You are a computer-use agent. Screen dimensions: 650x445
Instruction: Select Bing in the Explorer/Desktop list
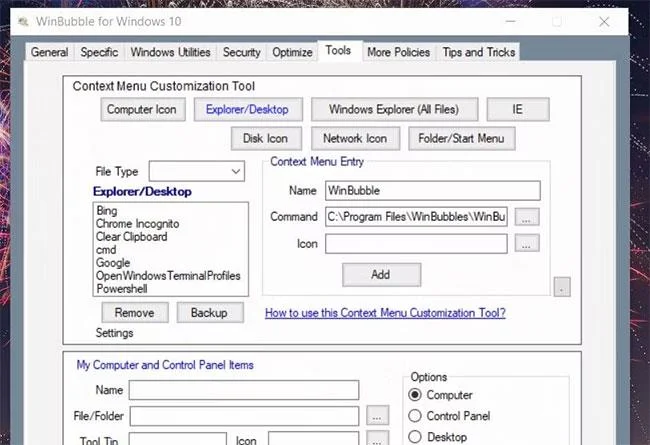click(x=107, y=211)
